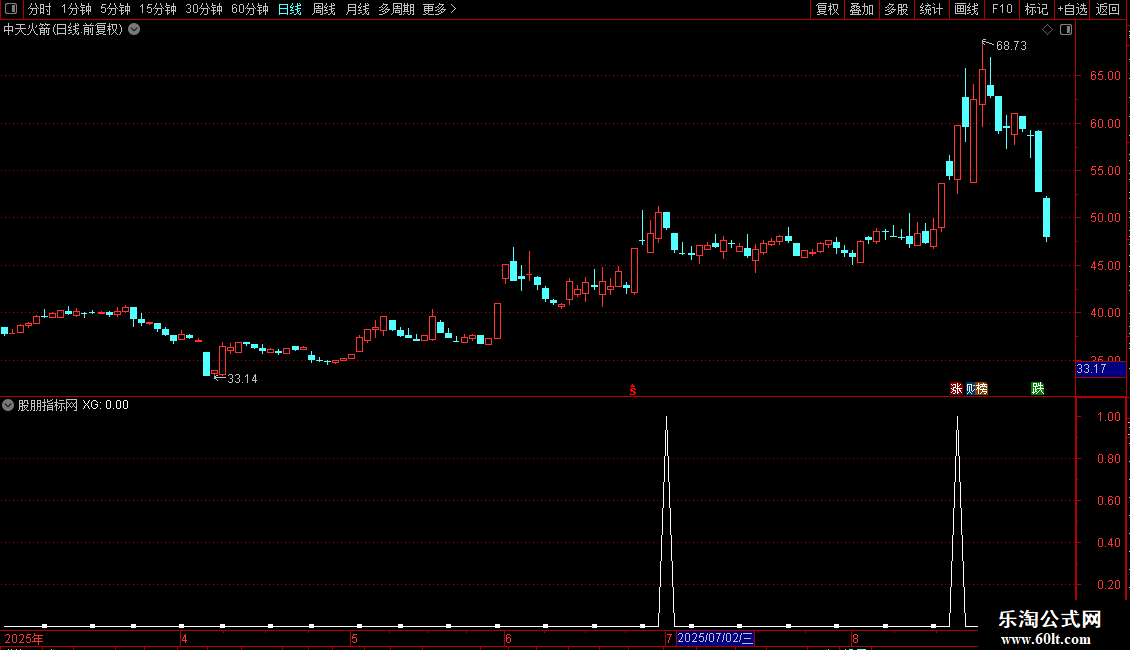Click the 33.14 low price label

[x=242, y=378]
